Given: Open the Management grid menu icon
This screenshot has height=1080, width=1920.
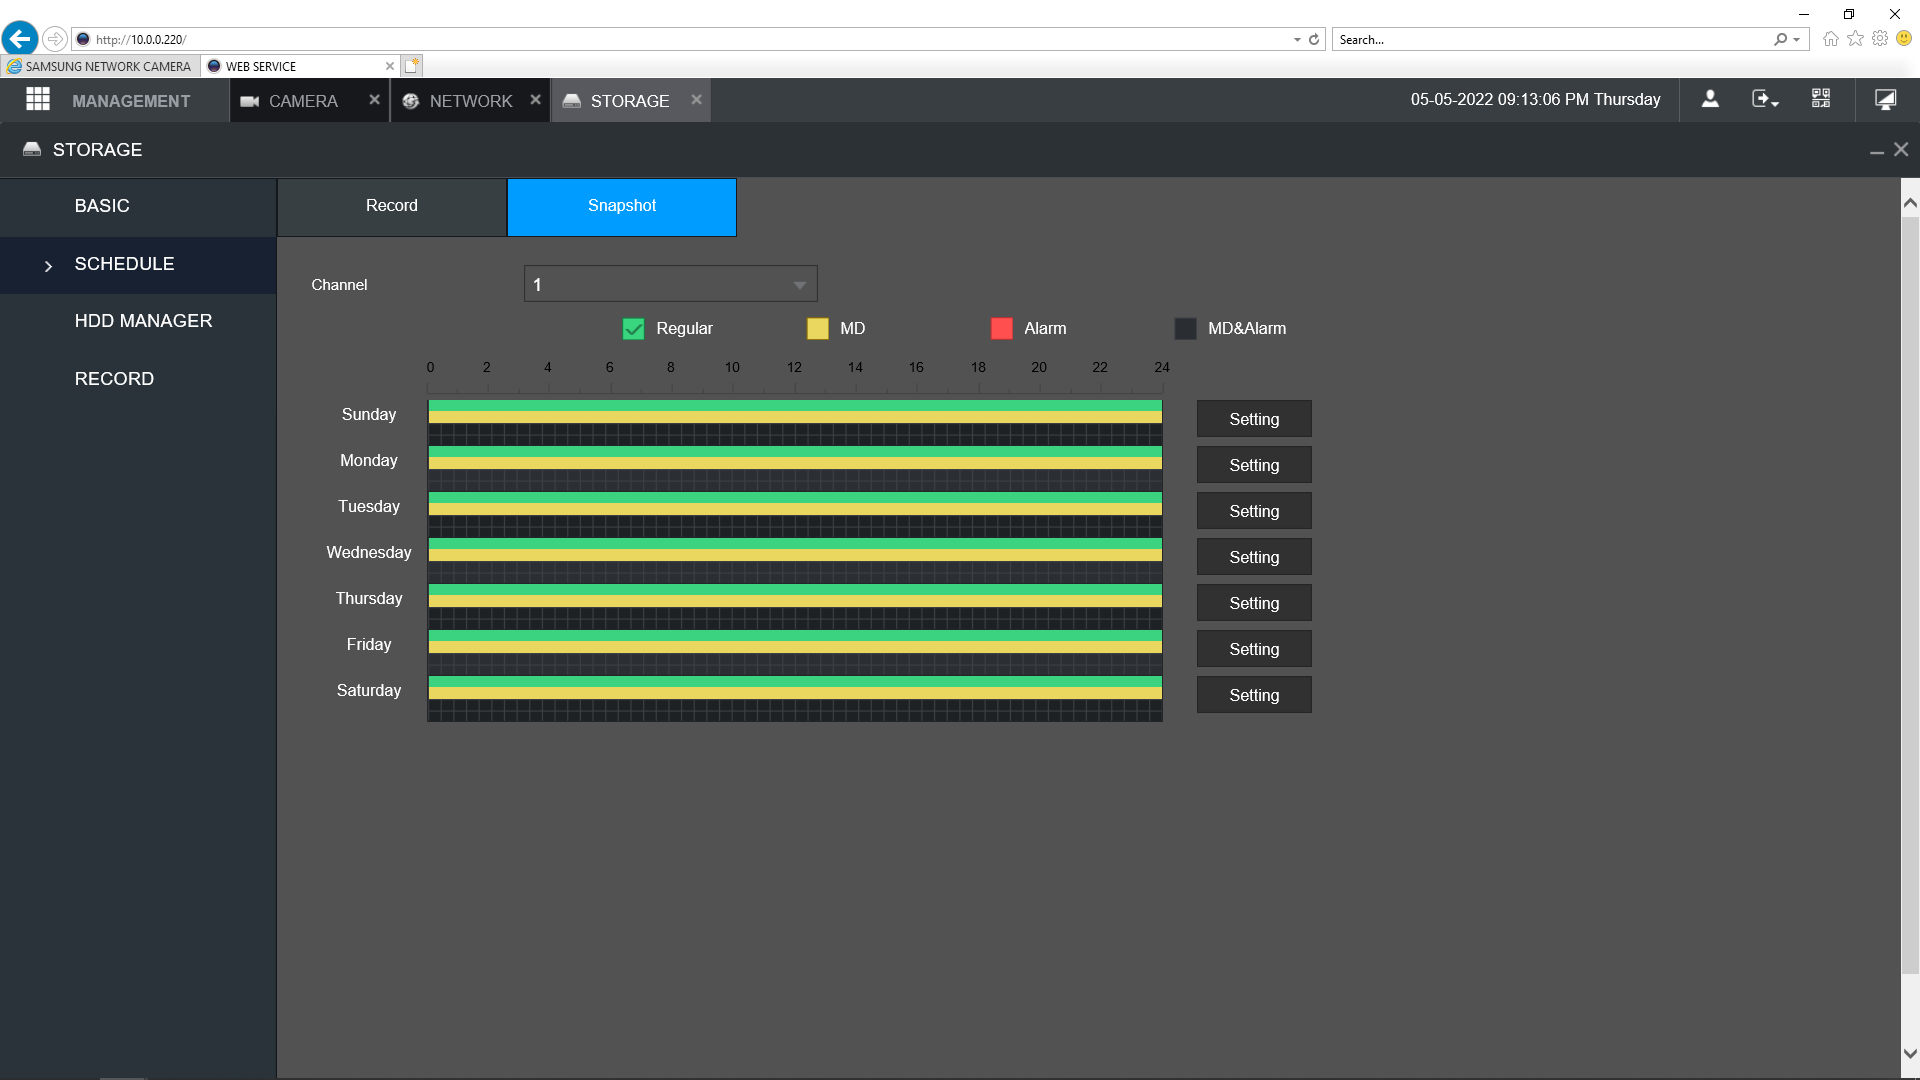Looking at the screenshot, I should tap(38, 100).
